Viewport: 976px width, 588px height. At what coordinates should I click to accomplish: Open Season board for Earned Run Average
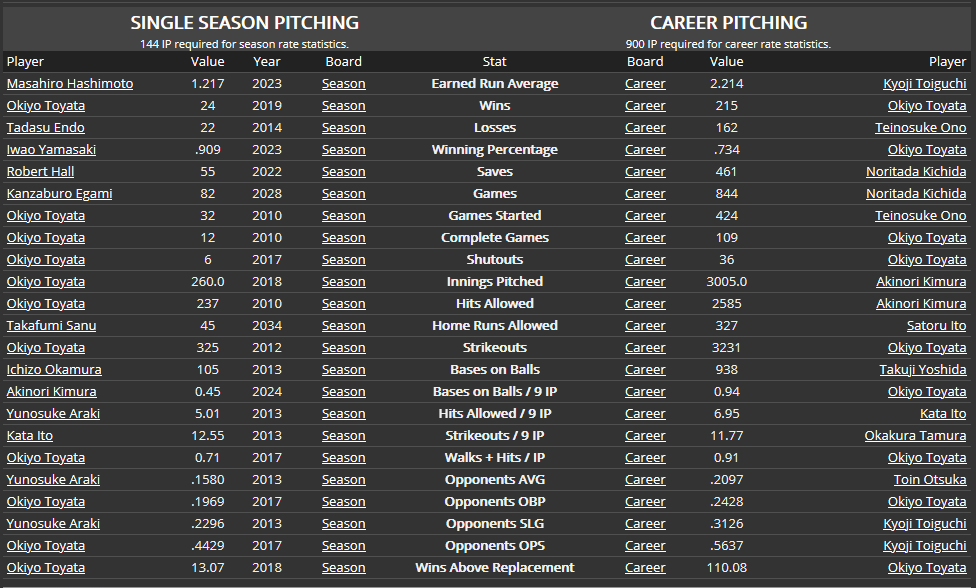point(343,84)
